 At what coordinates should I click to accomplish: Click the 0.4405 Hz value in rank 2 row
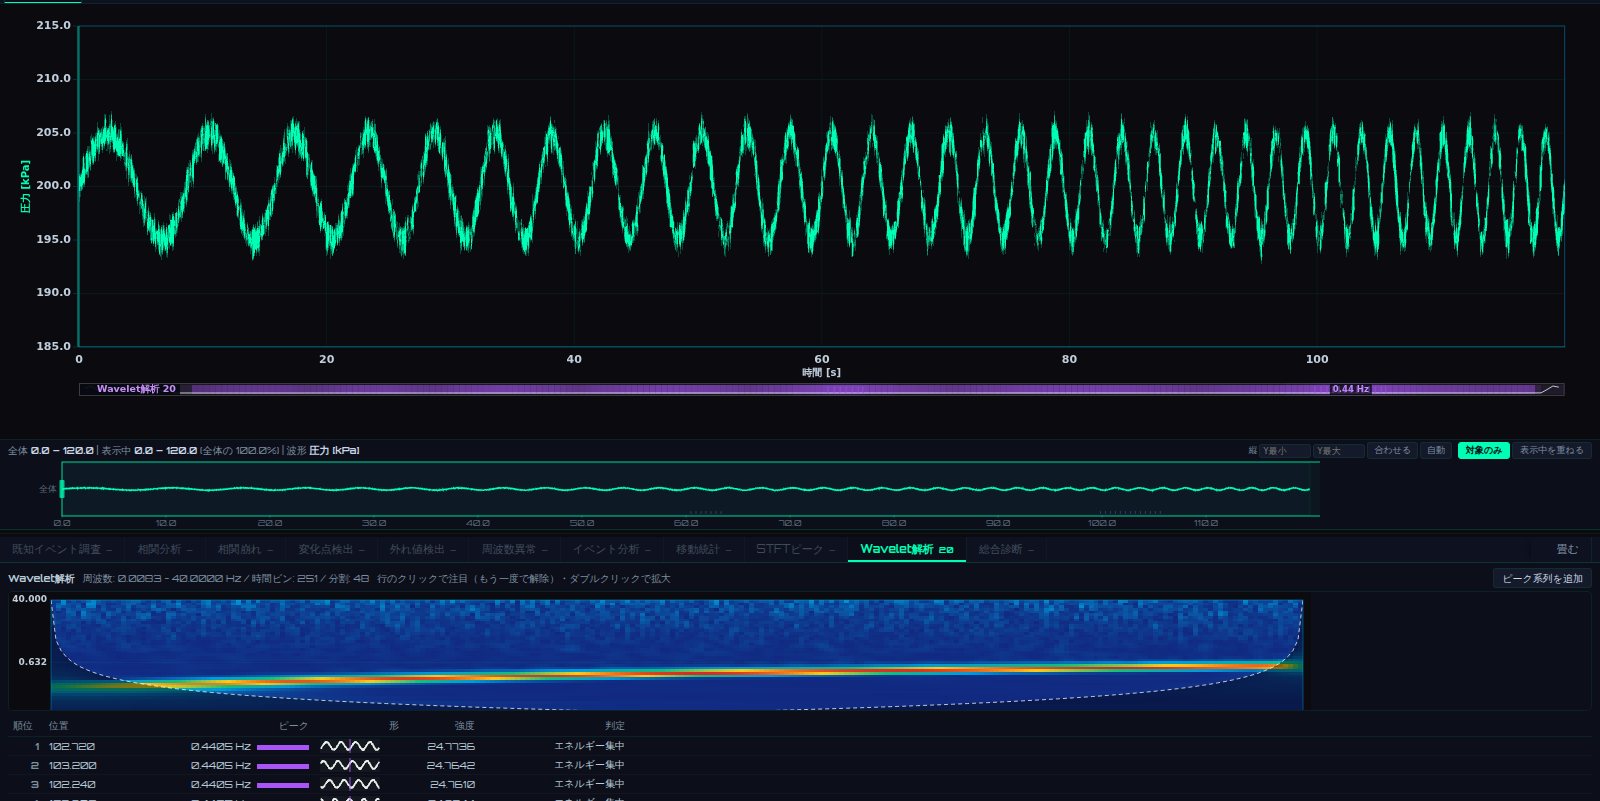pos(220,766)
